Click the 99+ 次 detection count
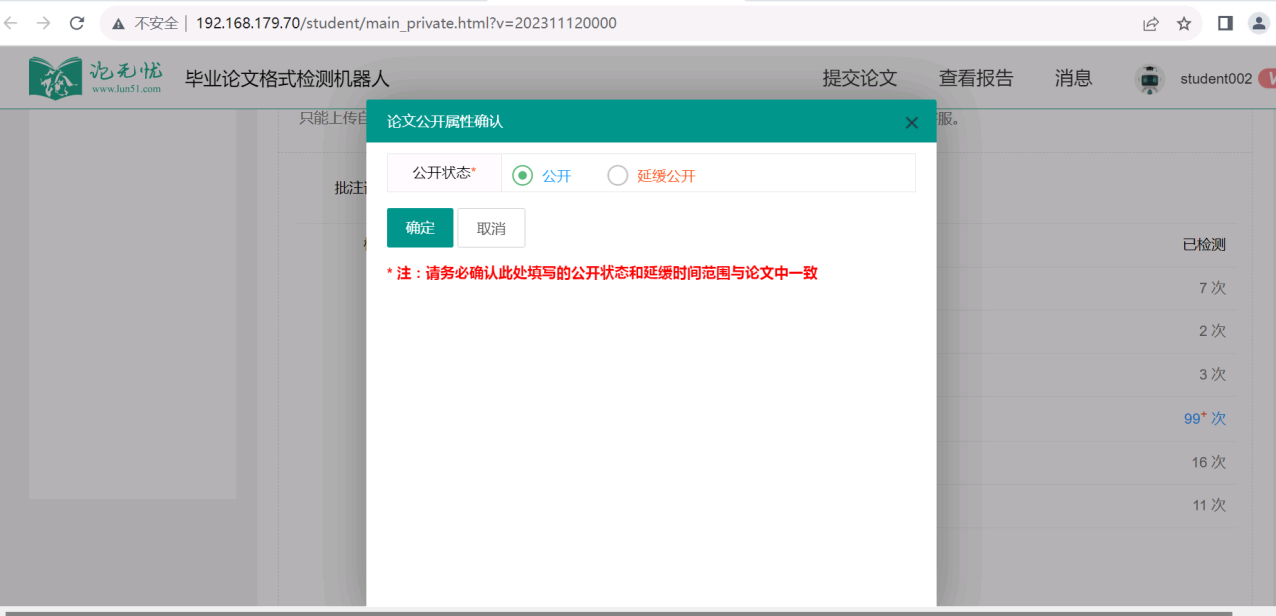This screenshot has width=1276, height=616. click(x=1204, y=418)
